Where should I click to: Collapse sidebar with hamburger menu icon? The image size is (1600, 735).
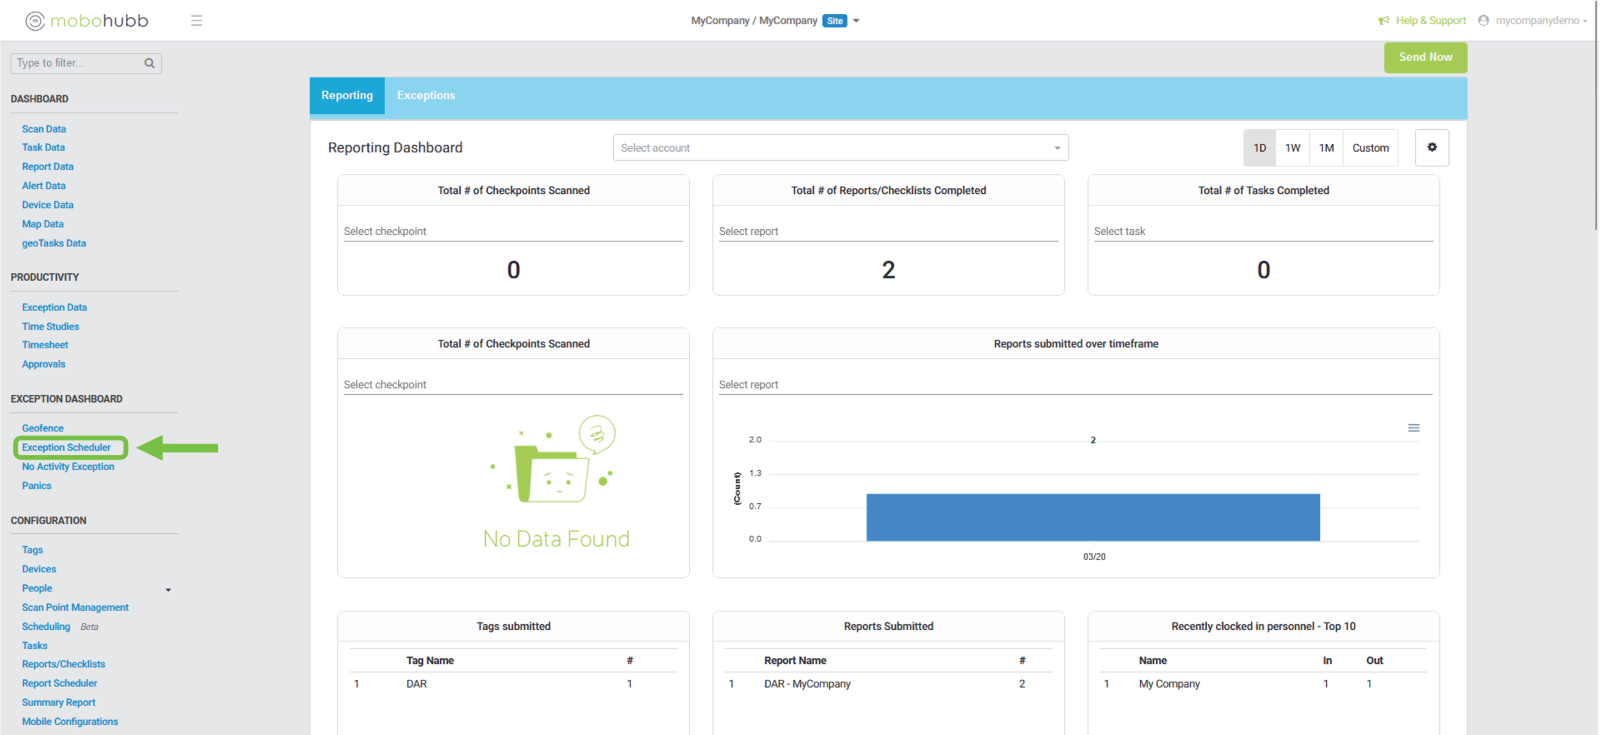point(197,21)
